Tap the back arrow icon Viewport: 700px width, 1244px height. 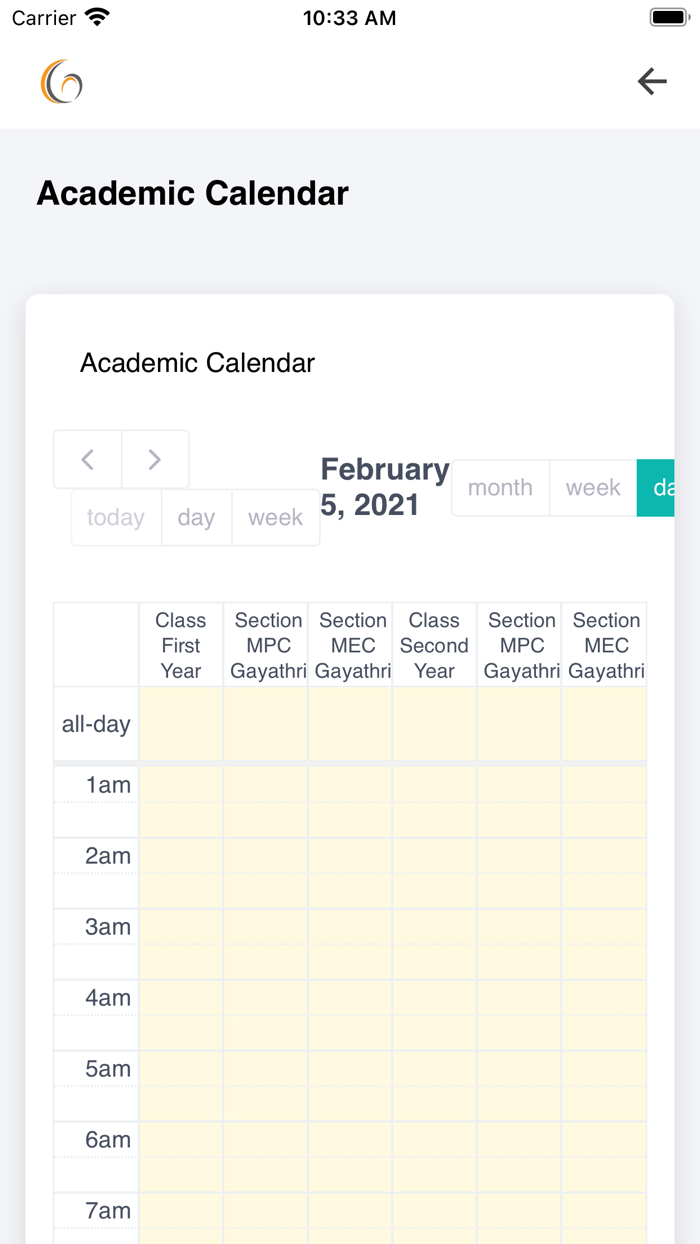pos(652,81)
